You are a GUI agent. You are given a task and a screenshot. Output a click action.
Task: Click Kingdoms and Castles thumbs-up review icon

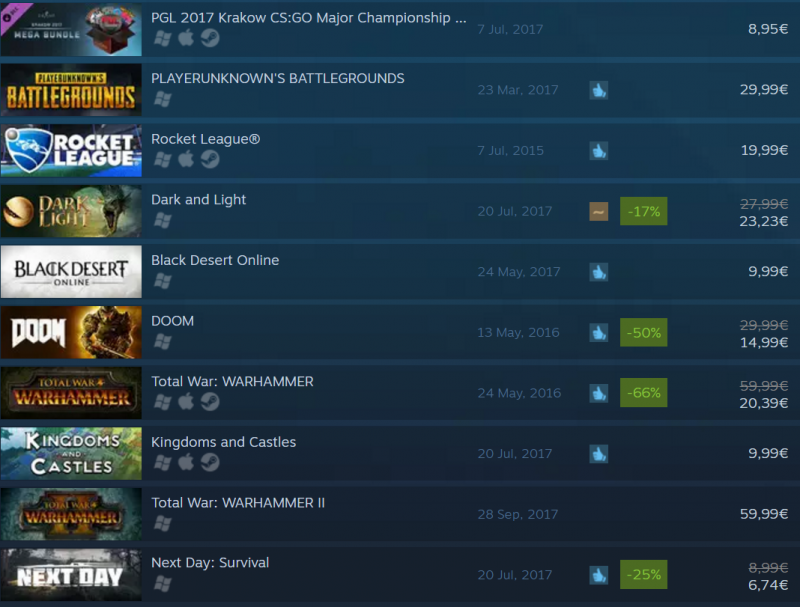[598, 453]
